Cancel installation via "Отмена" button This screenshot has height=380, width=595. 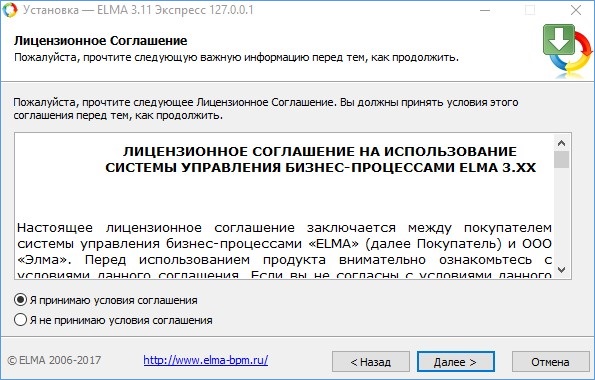click(550, 362)
